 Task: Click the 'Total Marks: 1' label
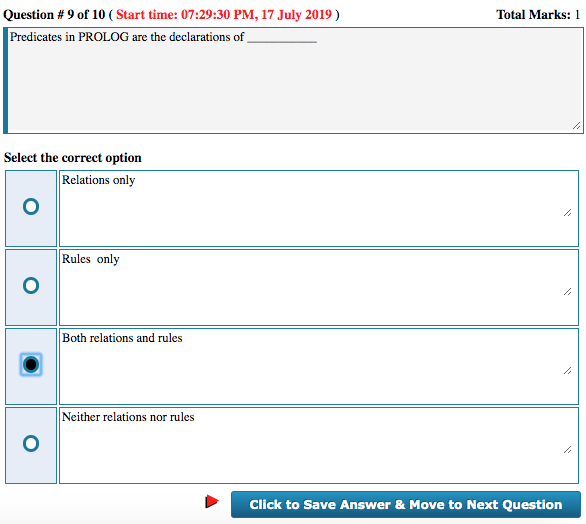coord(538,15)
